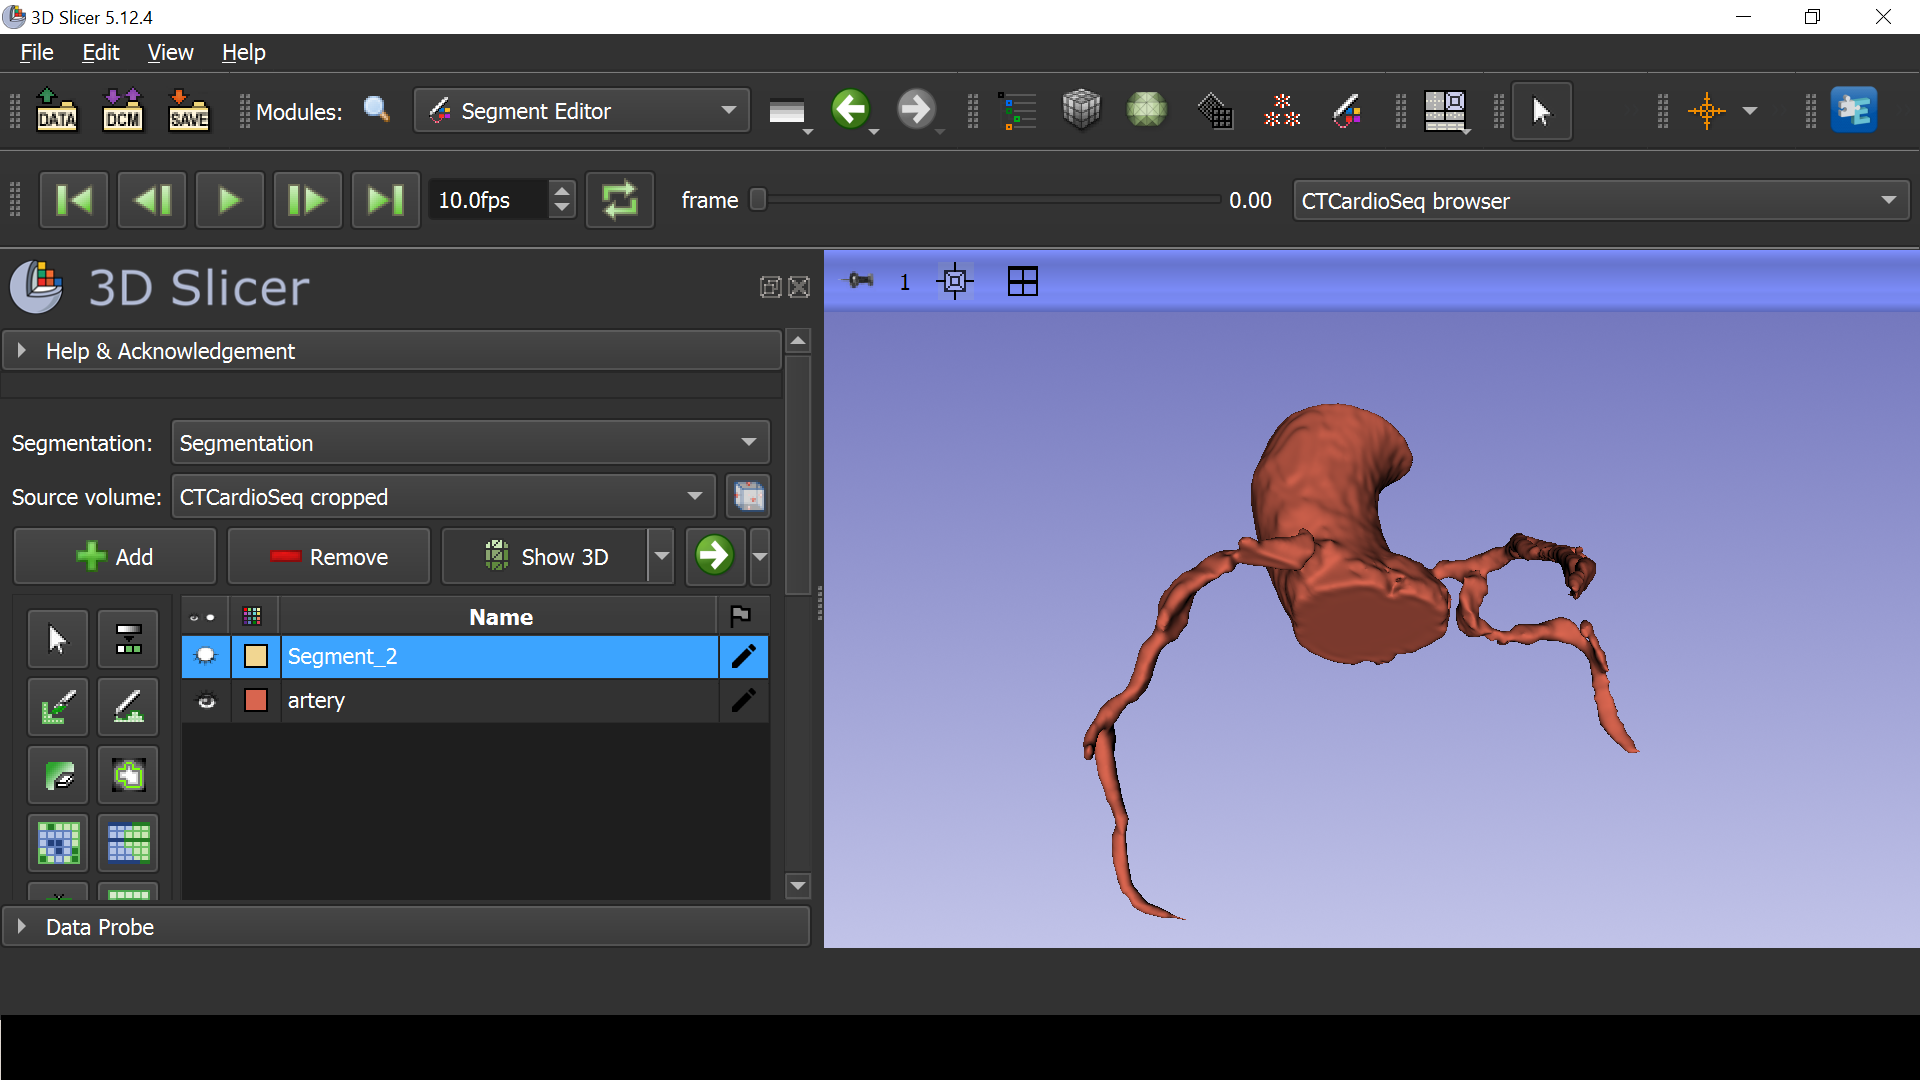Open the CTCardioSeq browser dropdown
The width and height of the screenshot is (1920, 1080).
[x=1600, y=201]
